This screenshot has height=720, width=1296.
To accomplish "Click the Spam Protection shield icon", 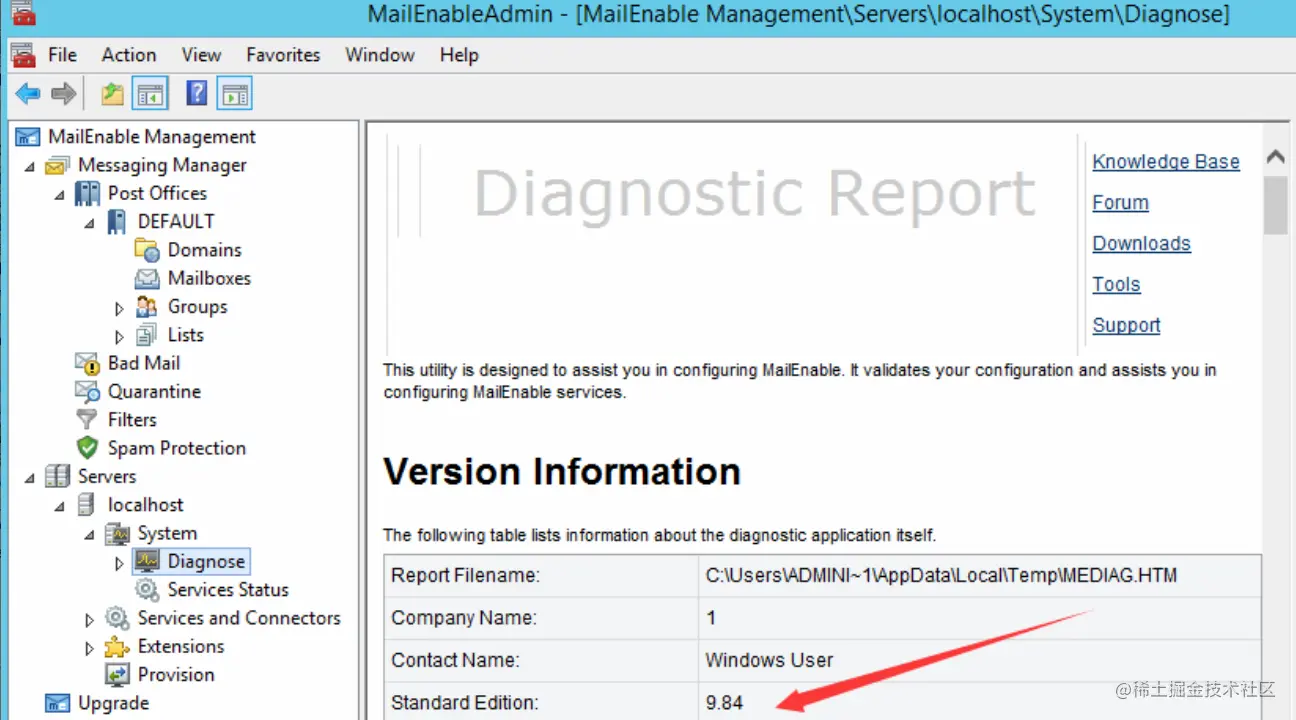I will click(x=88, y=448).
